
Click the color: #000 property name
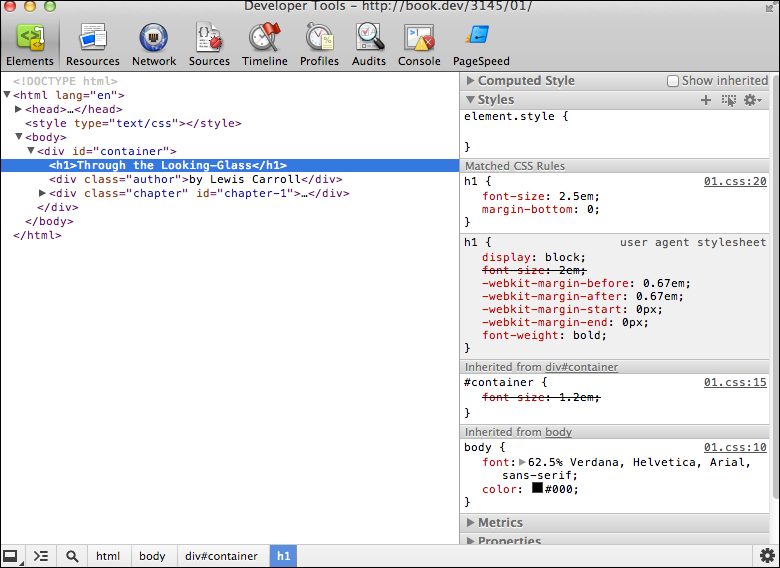tap(499, 489)
